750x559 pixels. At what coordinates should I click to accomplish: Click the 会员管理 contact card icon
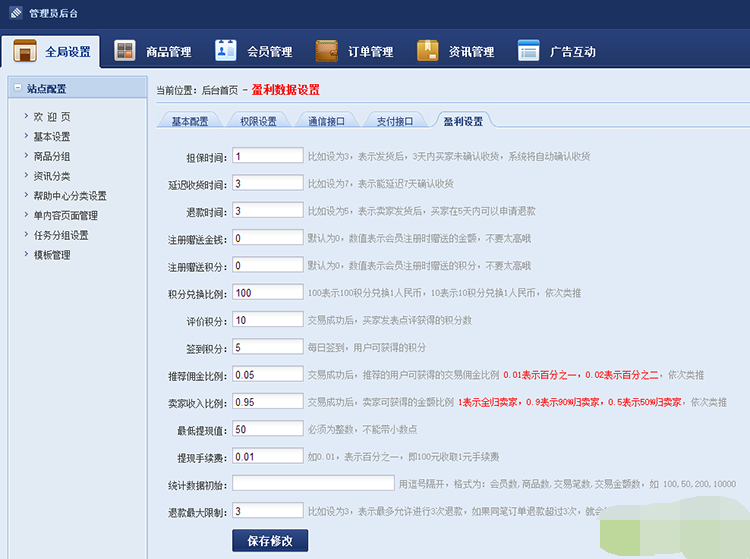[225, 50]
